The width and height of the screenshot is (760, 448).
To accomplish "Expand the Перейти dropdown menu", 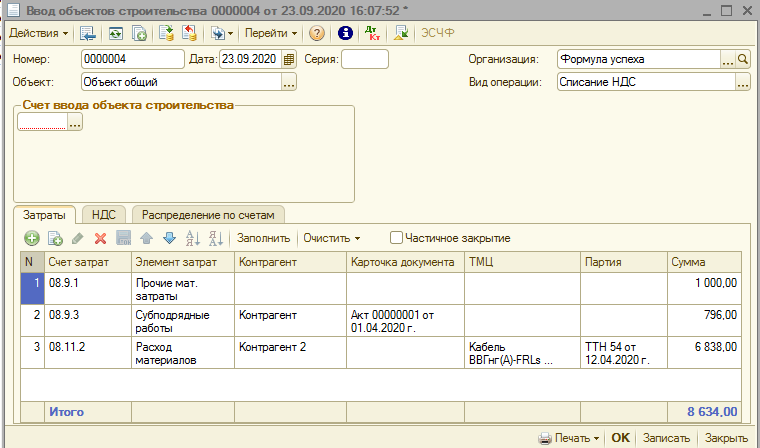I will [x=271, y=33].
